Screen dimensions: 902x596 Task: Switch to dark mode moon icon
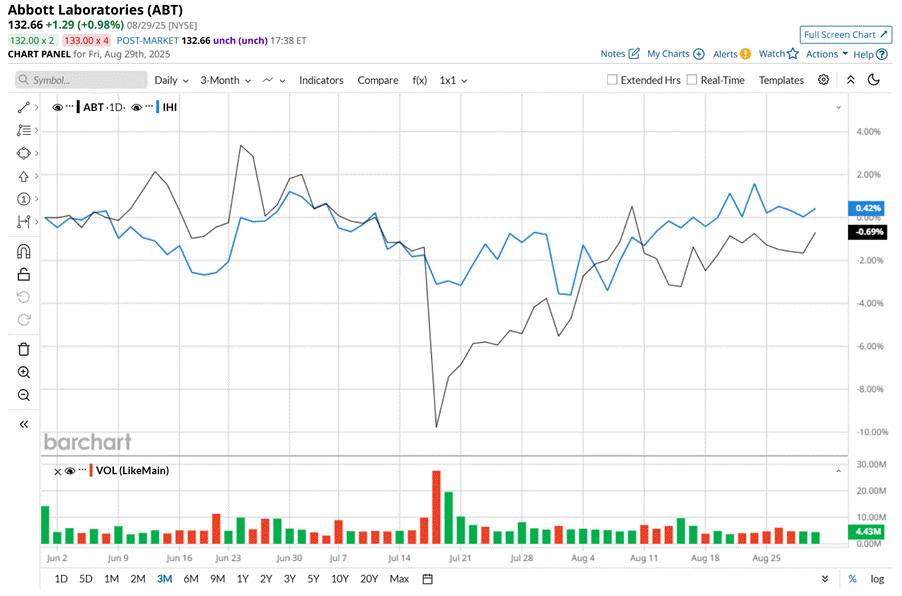pyautogui.click(x=874, y=80)
